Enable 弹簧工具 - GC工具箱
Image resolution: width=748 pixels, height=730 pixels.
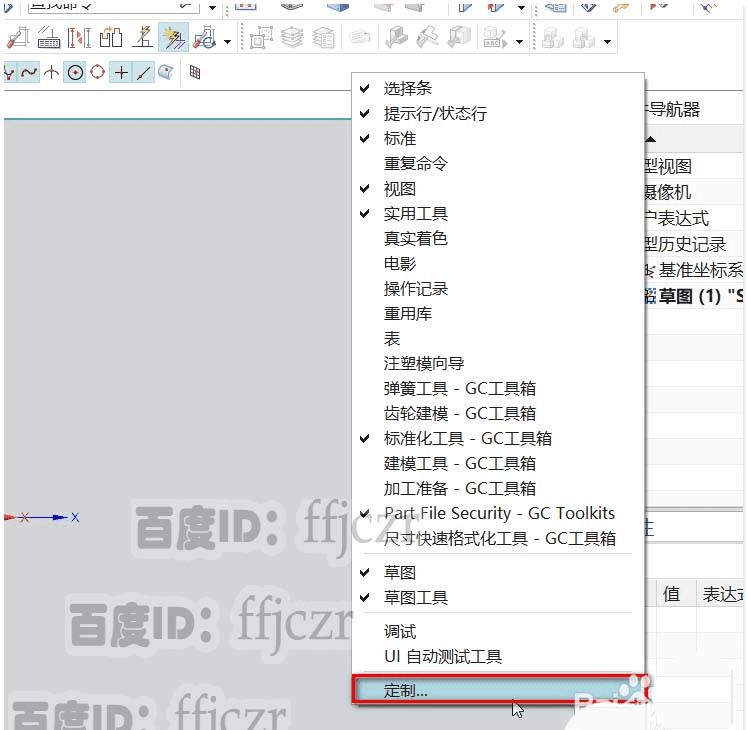click(x=498, y=388)
